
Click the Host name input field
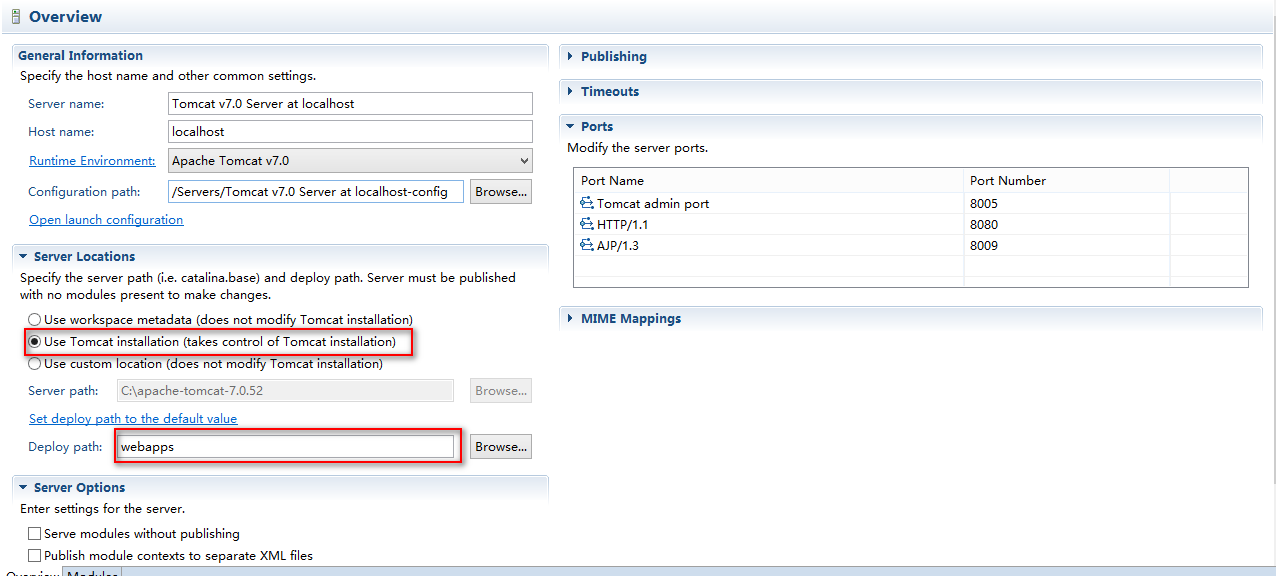350,132
